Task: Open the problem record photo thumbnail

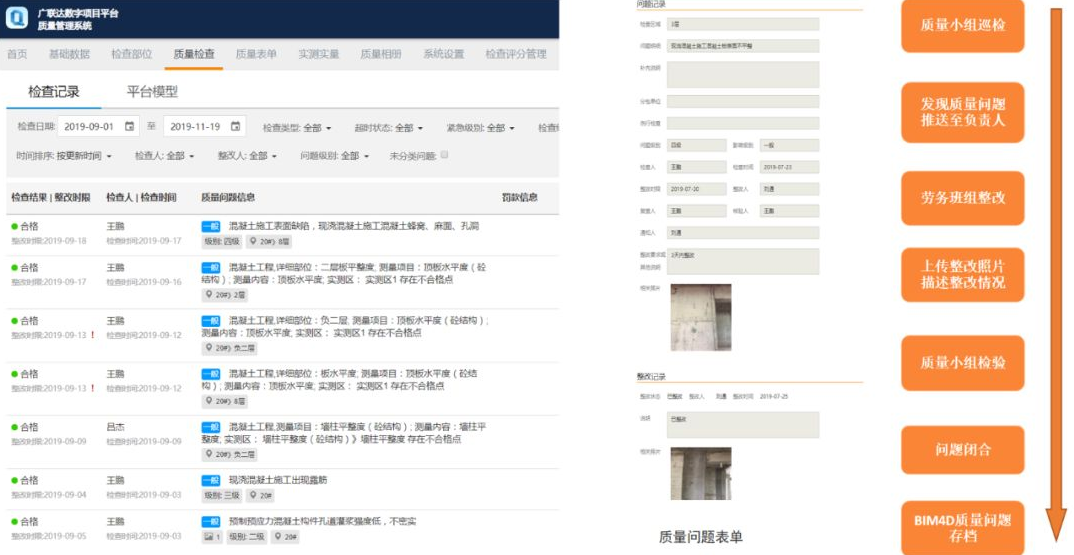Action: point(701,317)
